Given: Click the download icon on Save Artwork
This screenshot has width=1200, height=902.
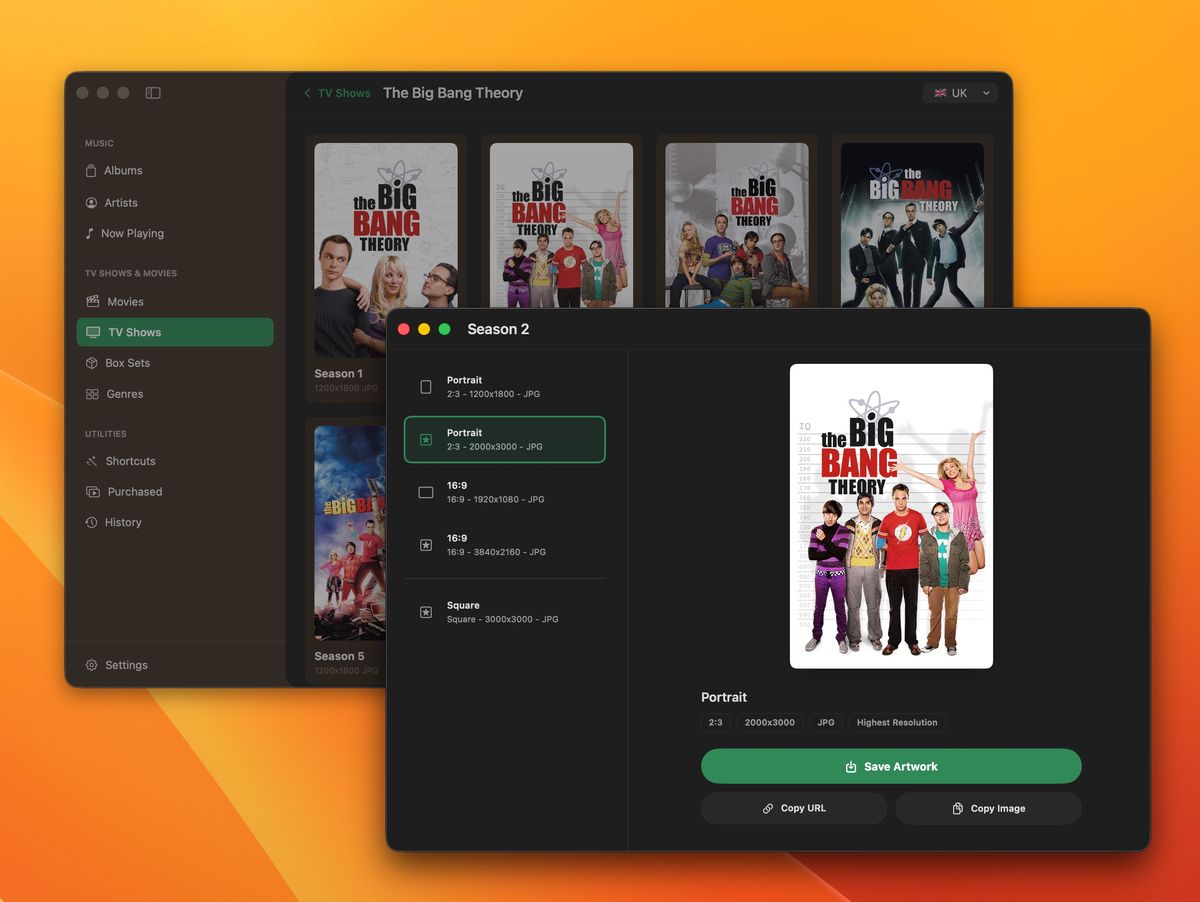Looking at the screenshot, I should [x=851, y=767].
